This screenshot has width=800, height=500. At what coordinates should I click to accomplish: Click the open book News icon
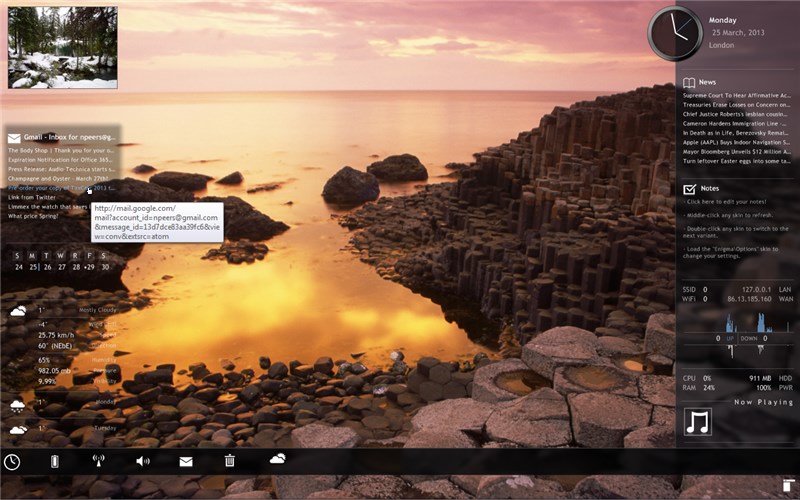click(x=689, y=82)
